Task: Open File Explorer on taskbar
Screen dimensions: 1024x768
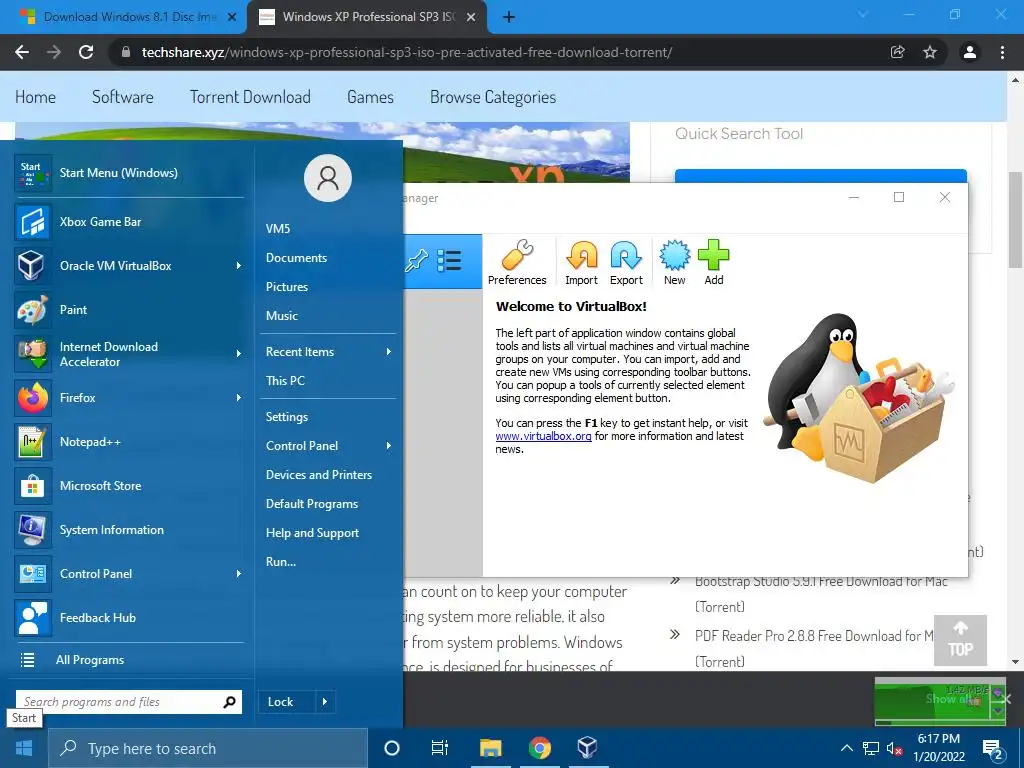Action: pyautogui.click(x=490, y=748)
